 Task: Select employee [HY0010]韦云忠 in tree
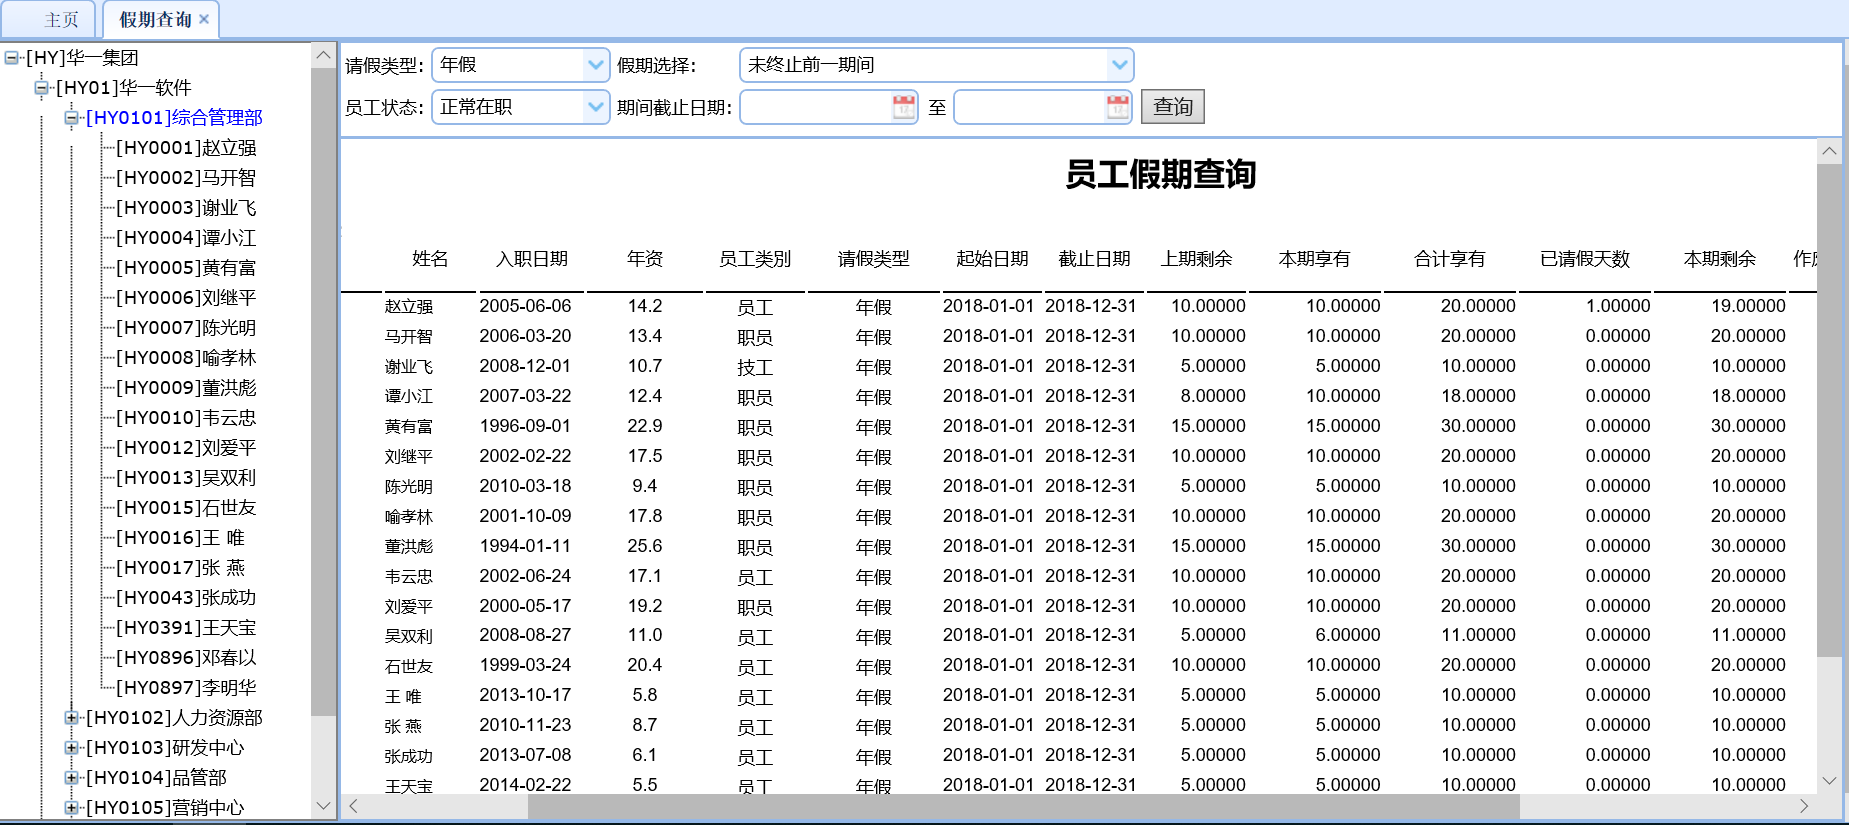click(x=186, y=418)
